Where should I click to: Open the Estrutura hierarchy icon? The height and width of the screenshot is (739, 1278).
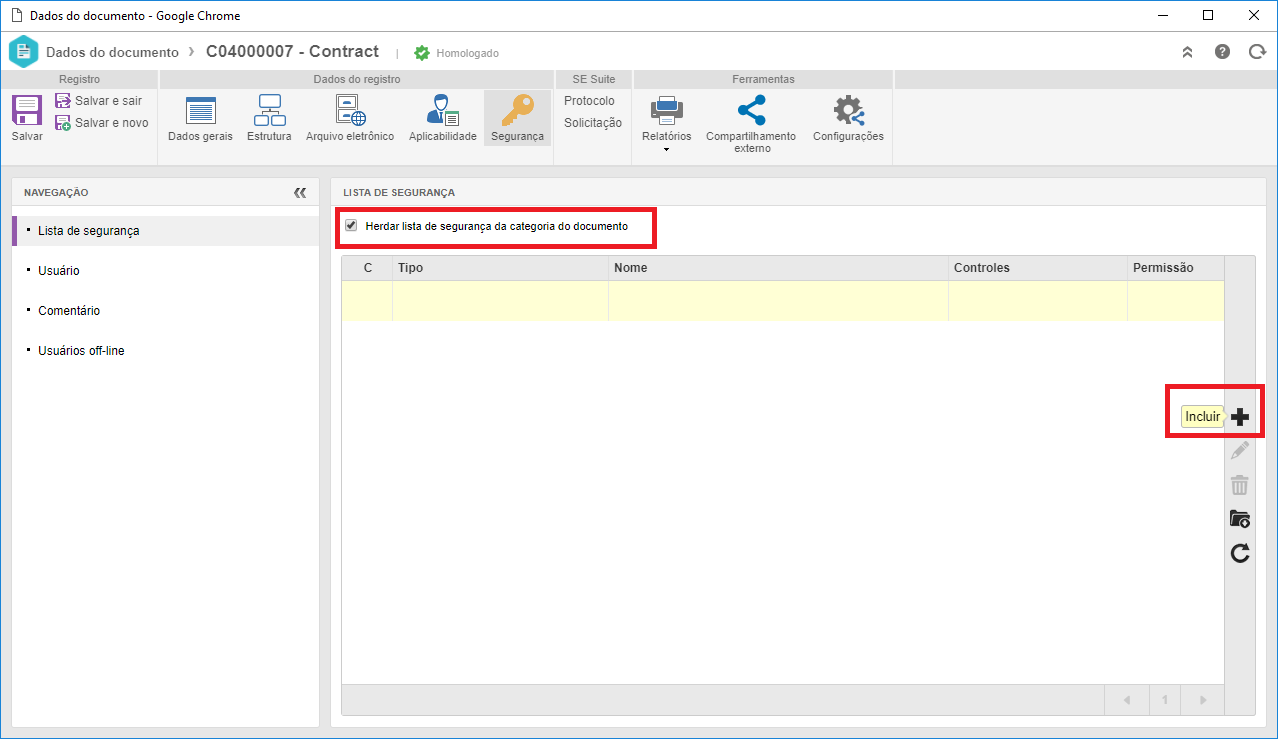point(269,110)
